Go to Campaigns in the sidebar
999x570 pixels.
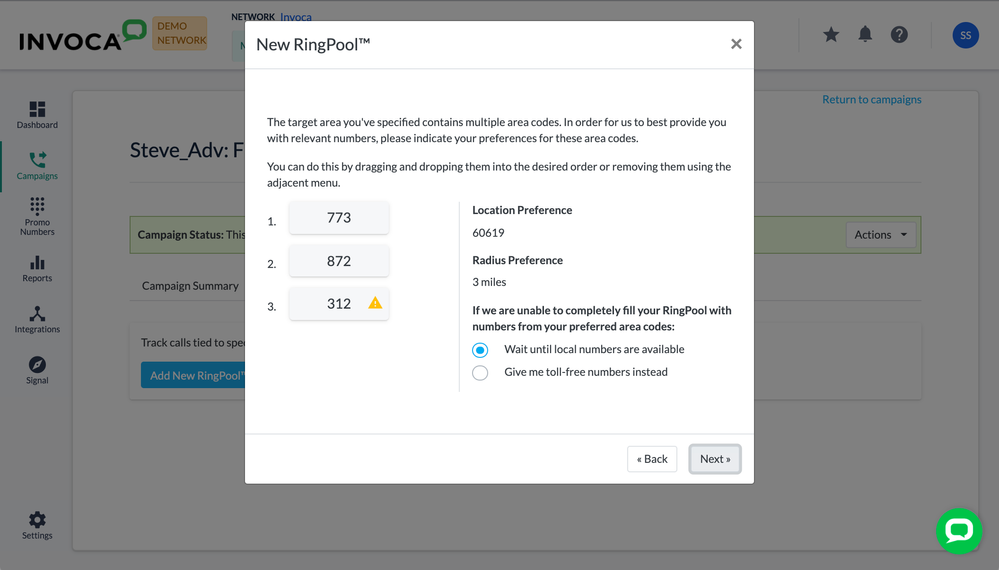click(x=37, y=165)
